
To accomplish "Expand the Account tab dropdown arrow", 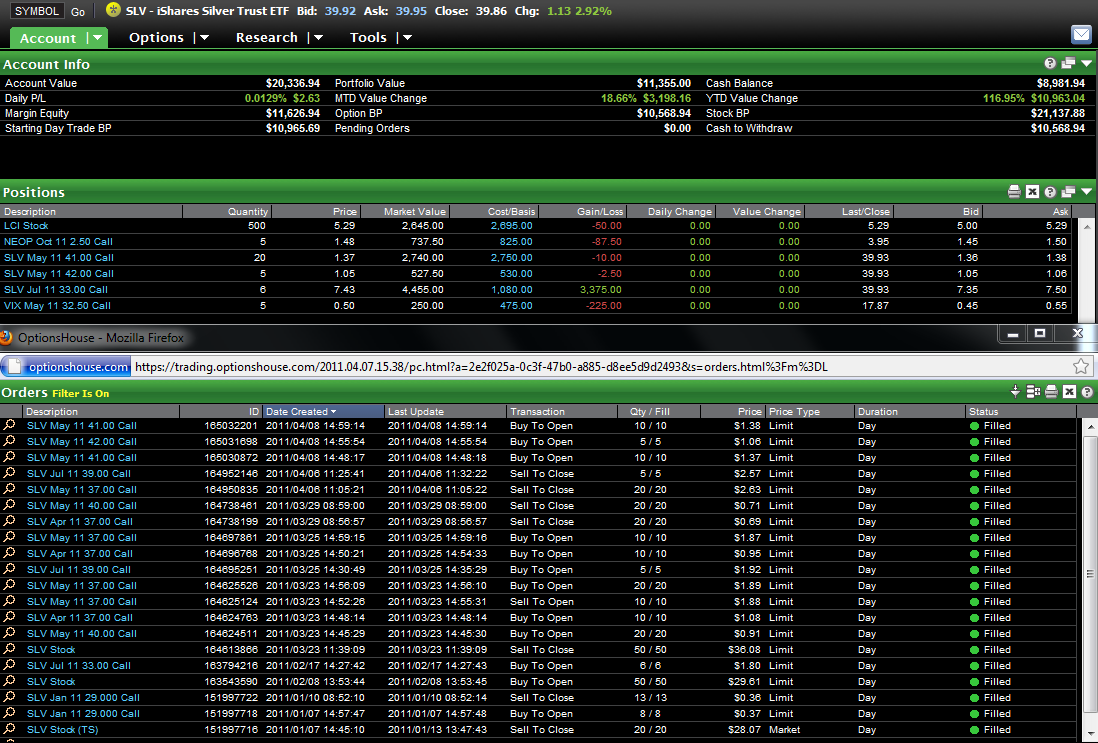I will tap(97, 38).
